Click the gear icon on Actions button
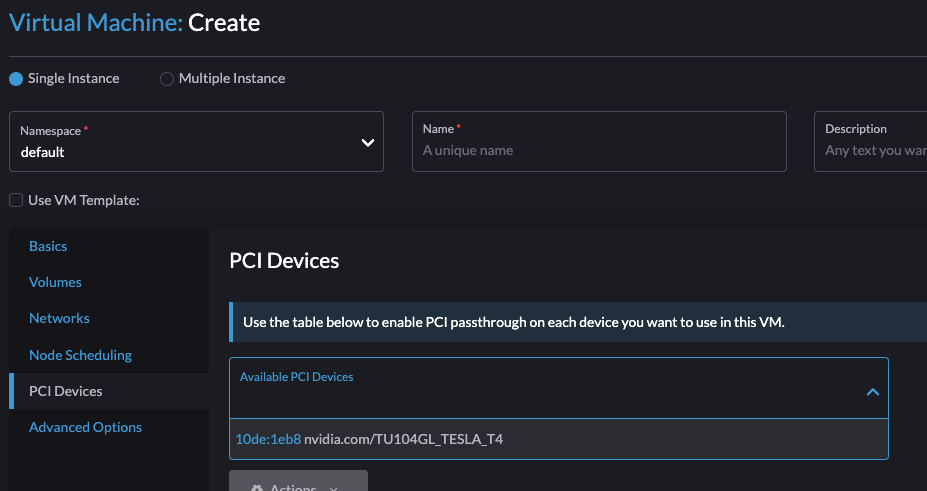927x491 pixels. click(257, 488)
